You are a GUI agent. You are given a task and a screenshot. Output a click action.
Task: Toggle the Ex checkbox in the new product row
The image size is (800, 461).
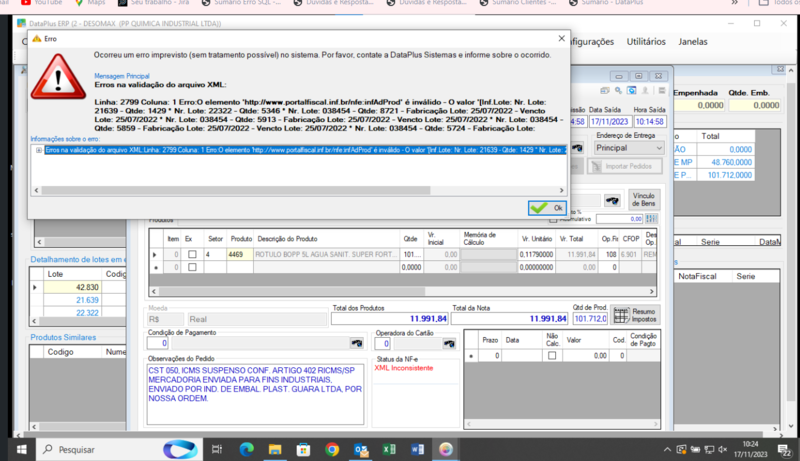(192, 267)
